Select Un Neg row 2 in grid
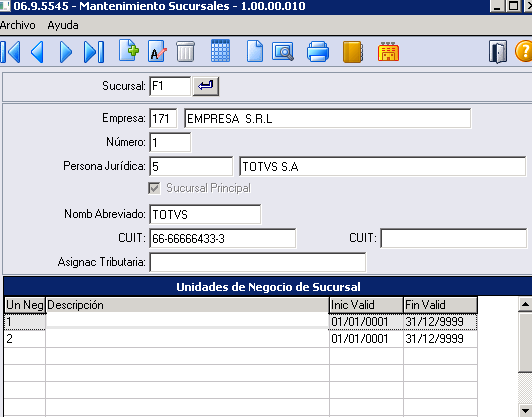Viewport: 532px width, 417px height. [x=24, y=339]
